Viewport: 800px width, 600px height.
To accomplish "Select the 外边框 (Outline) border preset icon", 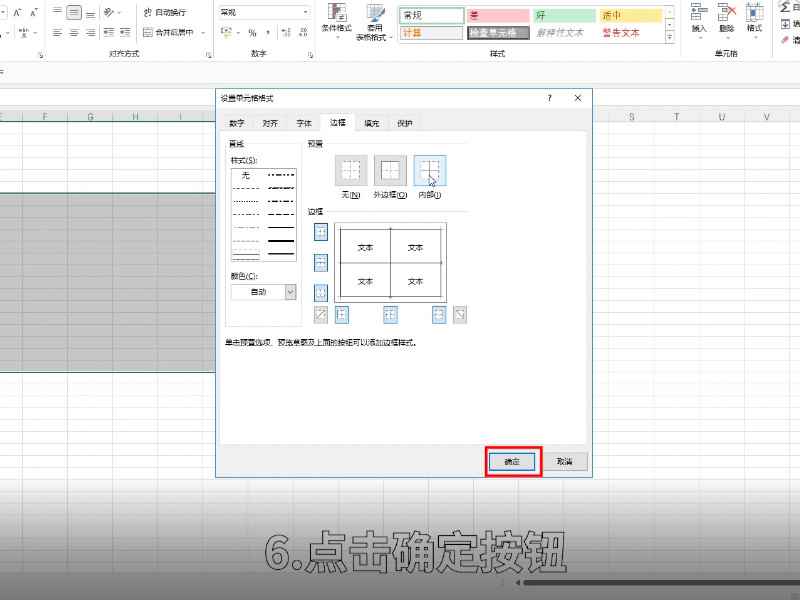I will point(389,171).
